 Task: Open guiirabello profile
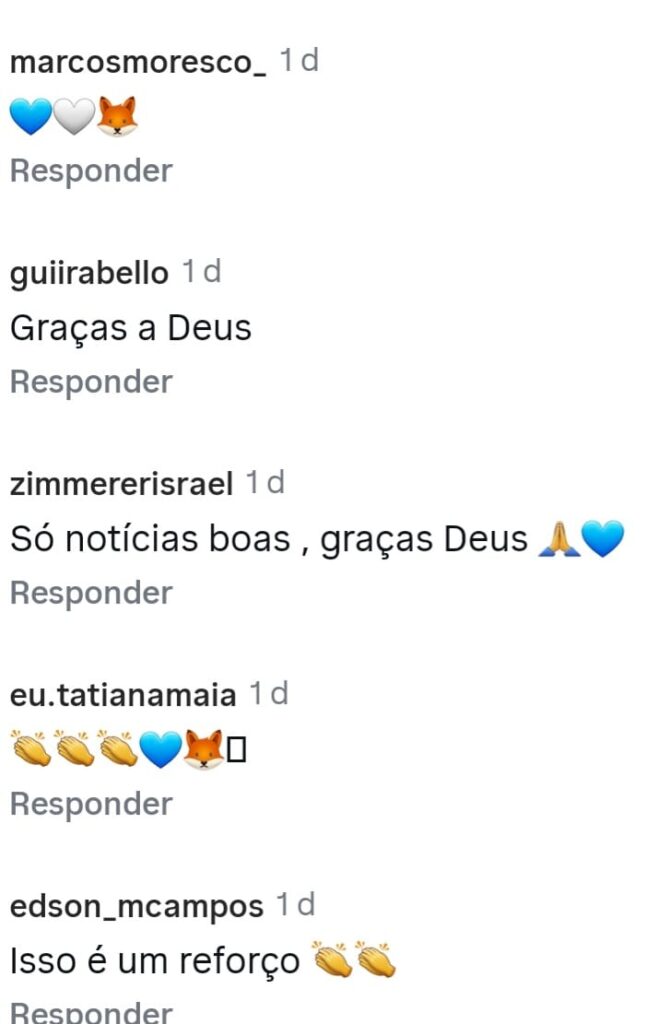coord(89,273)
